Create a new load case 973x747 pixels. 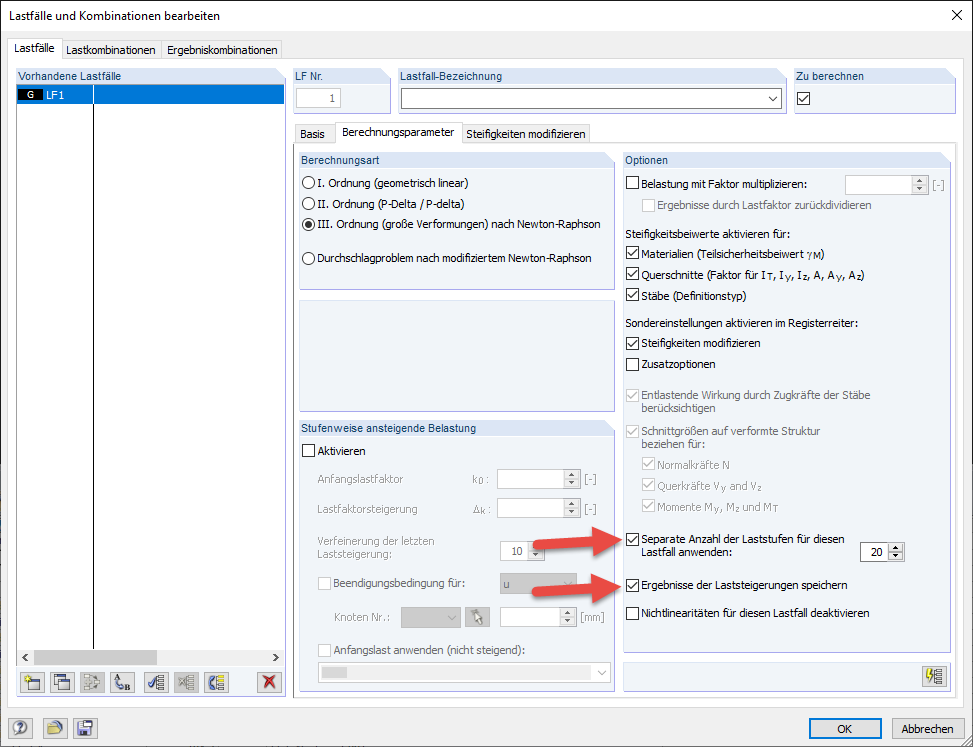coord(32,682)
